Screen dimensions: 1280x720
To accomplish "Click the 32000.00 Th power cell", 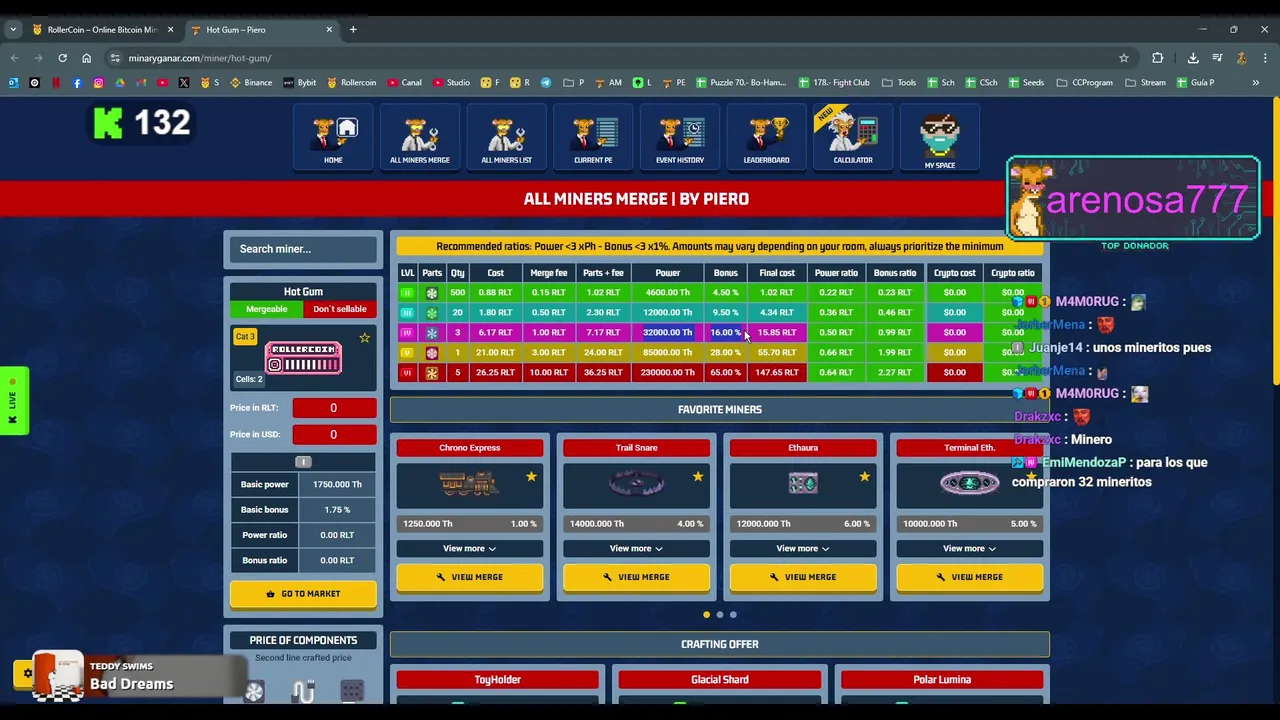I will click(667, 332).
